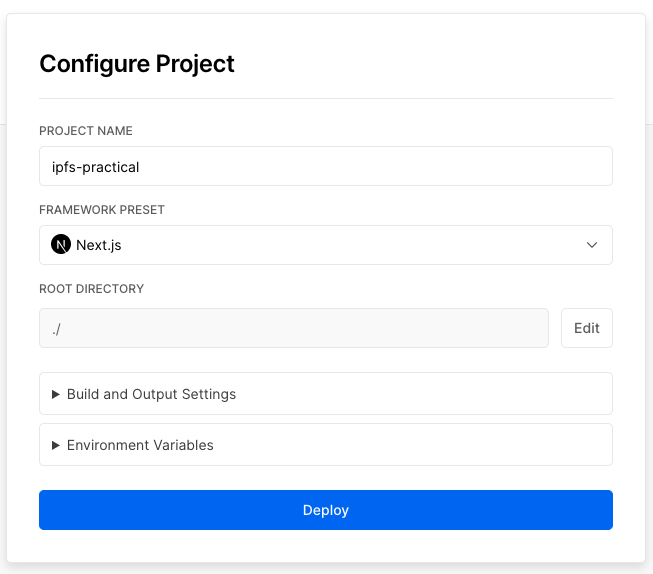Click the ROOT DIRECTORY label

[92, 289]
